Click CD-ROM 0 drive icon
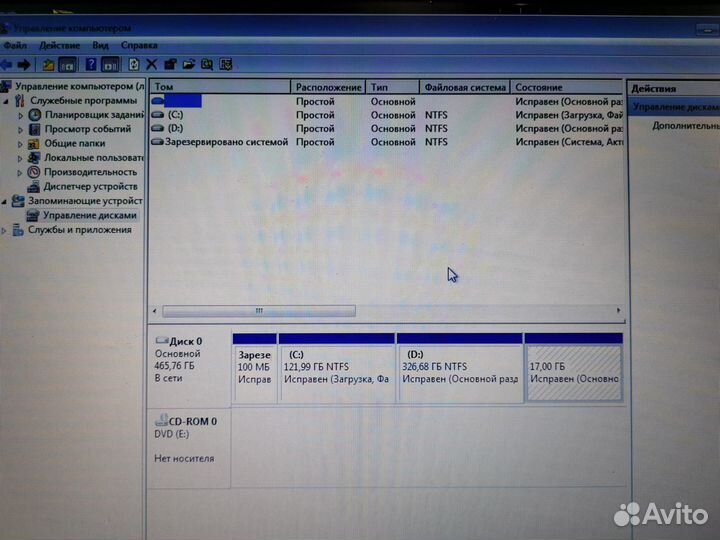 tap(162, 420)
